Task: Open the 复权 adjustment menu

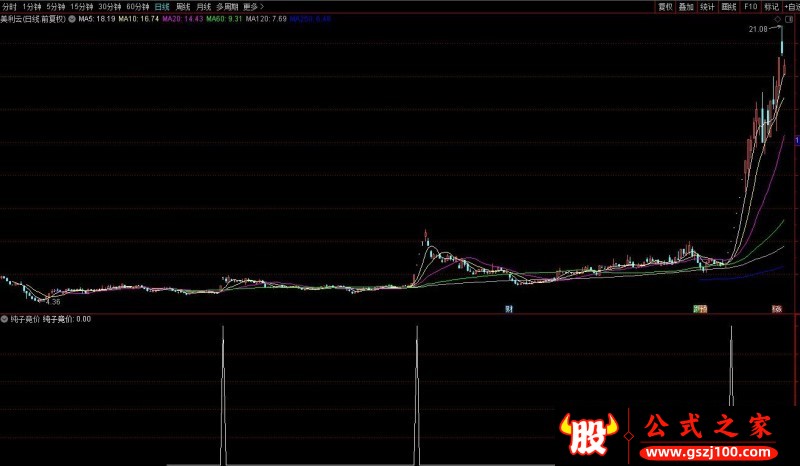Action: [665, 7]
